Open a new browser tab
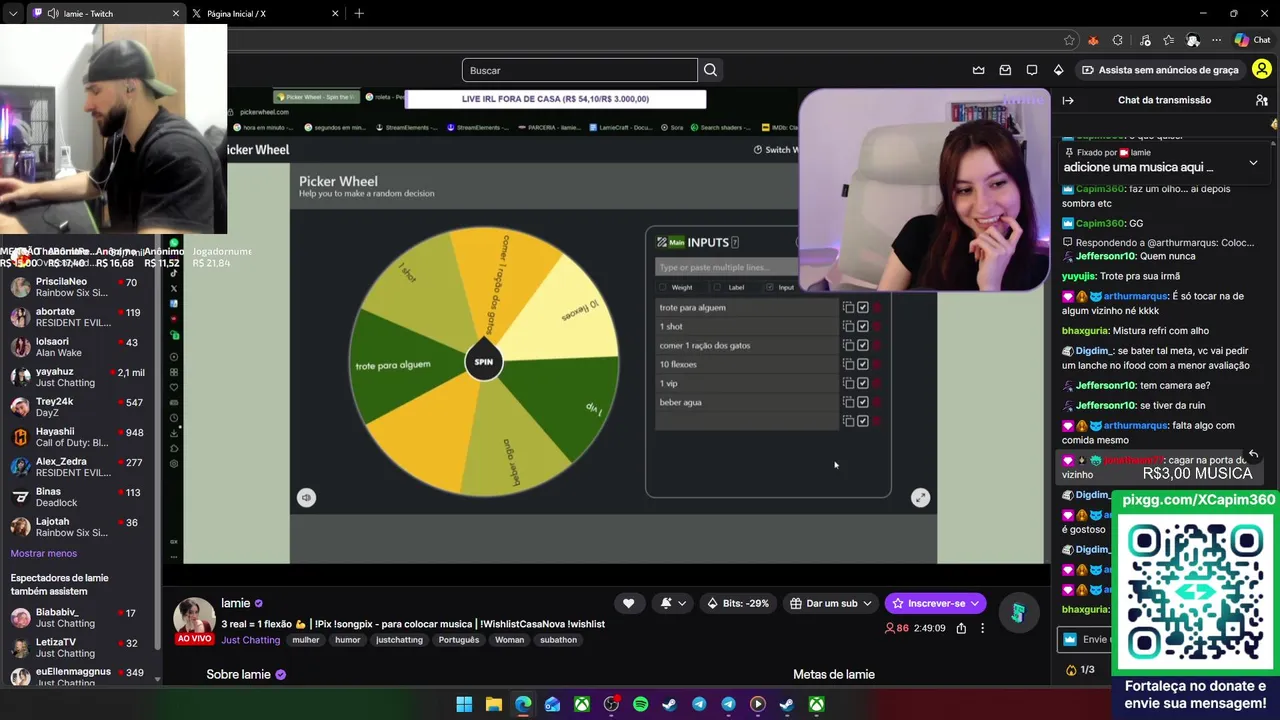 point(359,13)
